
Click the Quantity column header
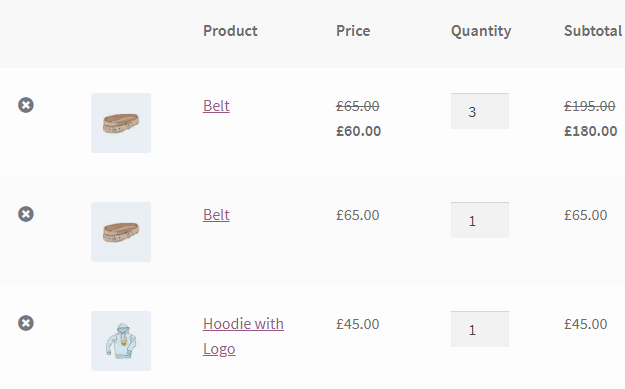click(x=481, y=31)
